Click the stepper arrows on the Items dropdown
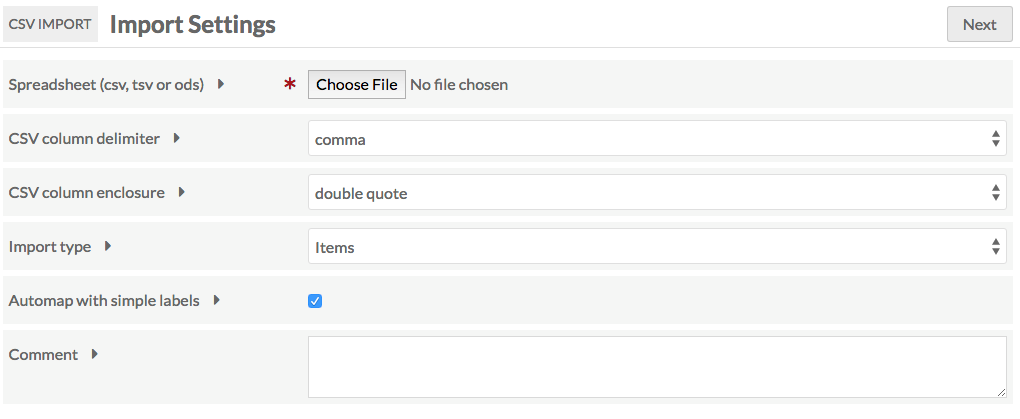The height and width of the screenshot is (419, 1020). tap(995, 246)
